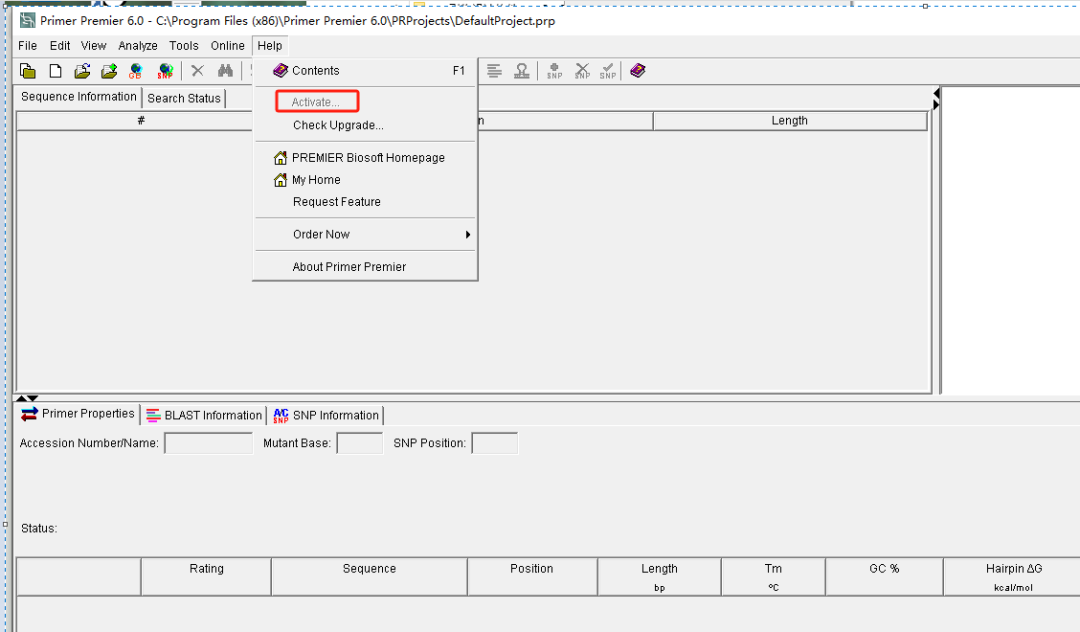This screenshot has height=632, width=1080.
Task: Expand the Order Now submenu
Action: [365, 234]
